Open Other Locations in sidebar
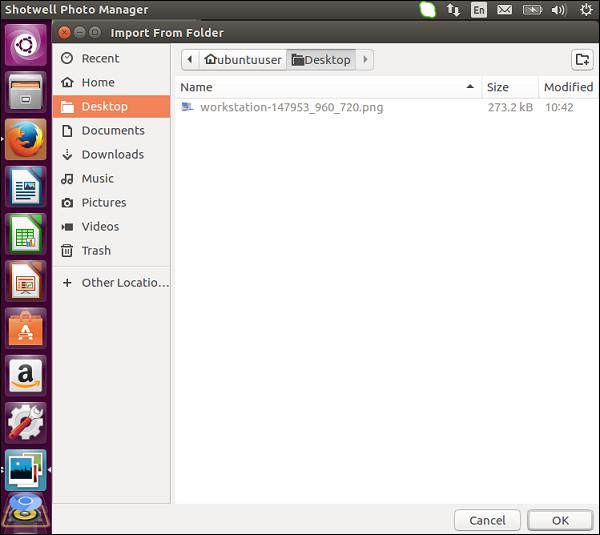The height and width of the screenshot is (535, 600). 124,282
